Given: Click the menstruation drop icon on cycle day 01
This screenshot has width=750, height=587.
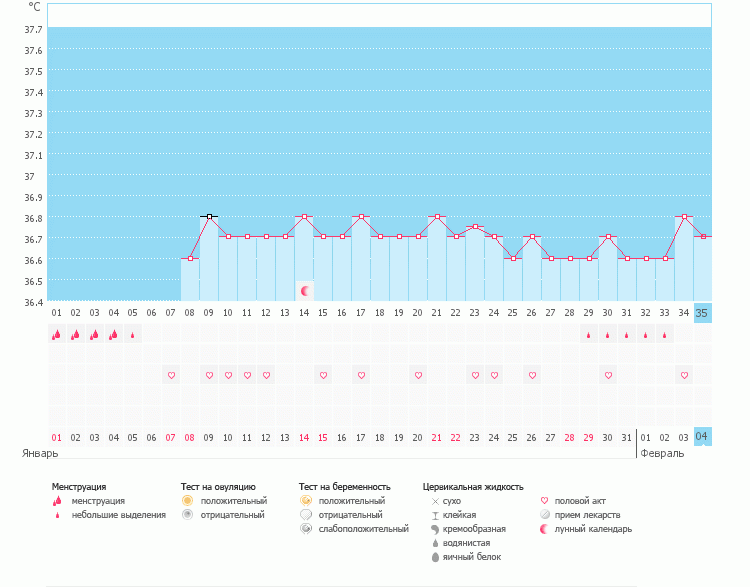Looking at the screenshot, I should pyautogui.click(x=56, y=335).
